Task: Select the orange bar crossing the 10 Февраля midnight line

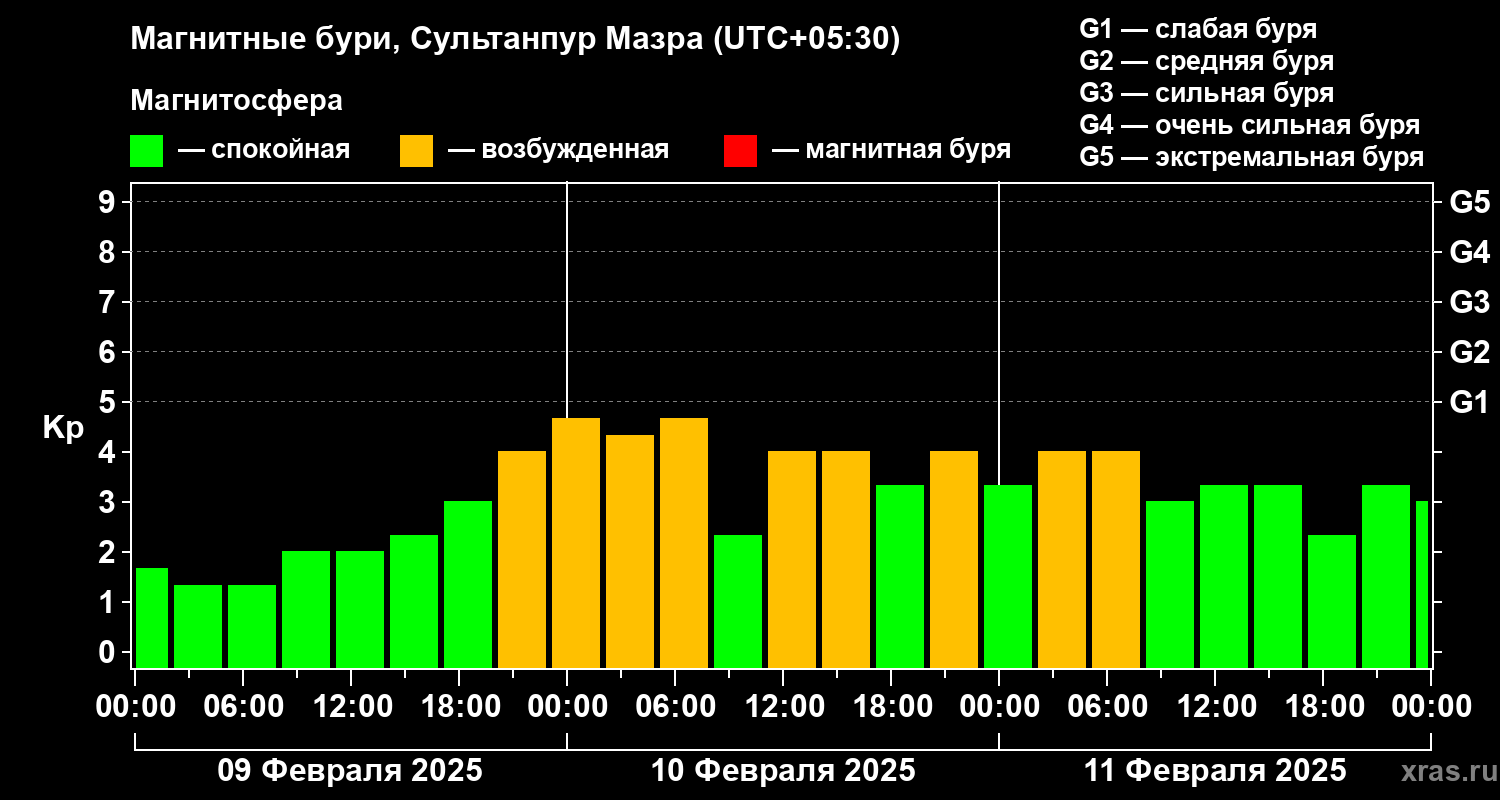Action: coord(576,543)
